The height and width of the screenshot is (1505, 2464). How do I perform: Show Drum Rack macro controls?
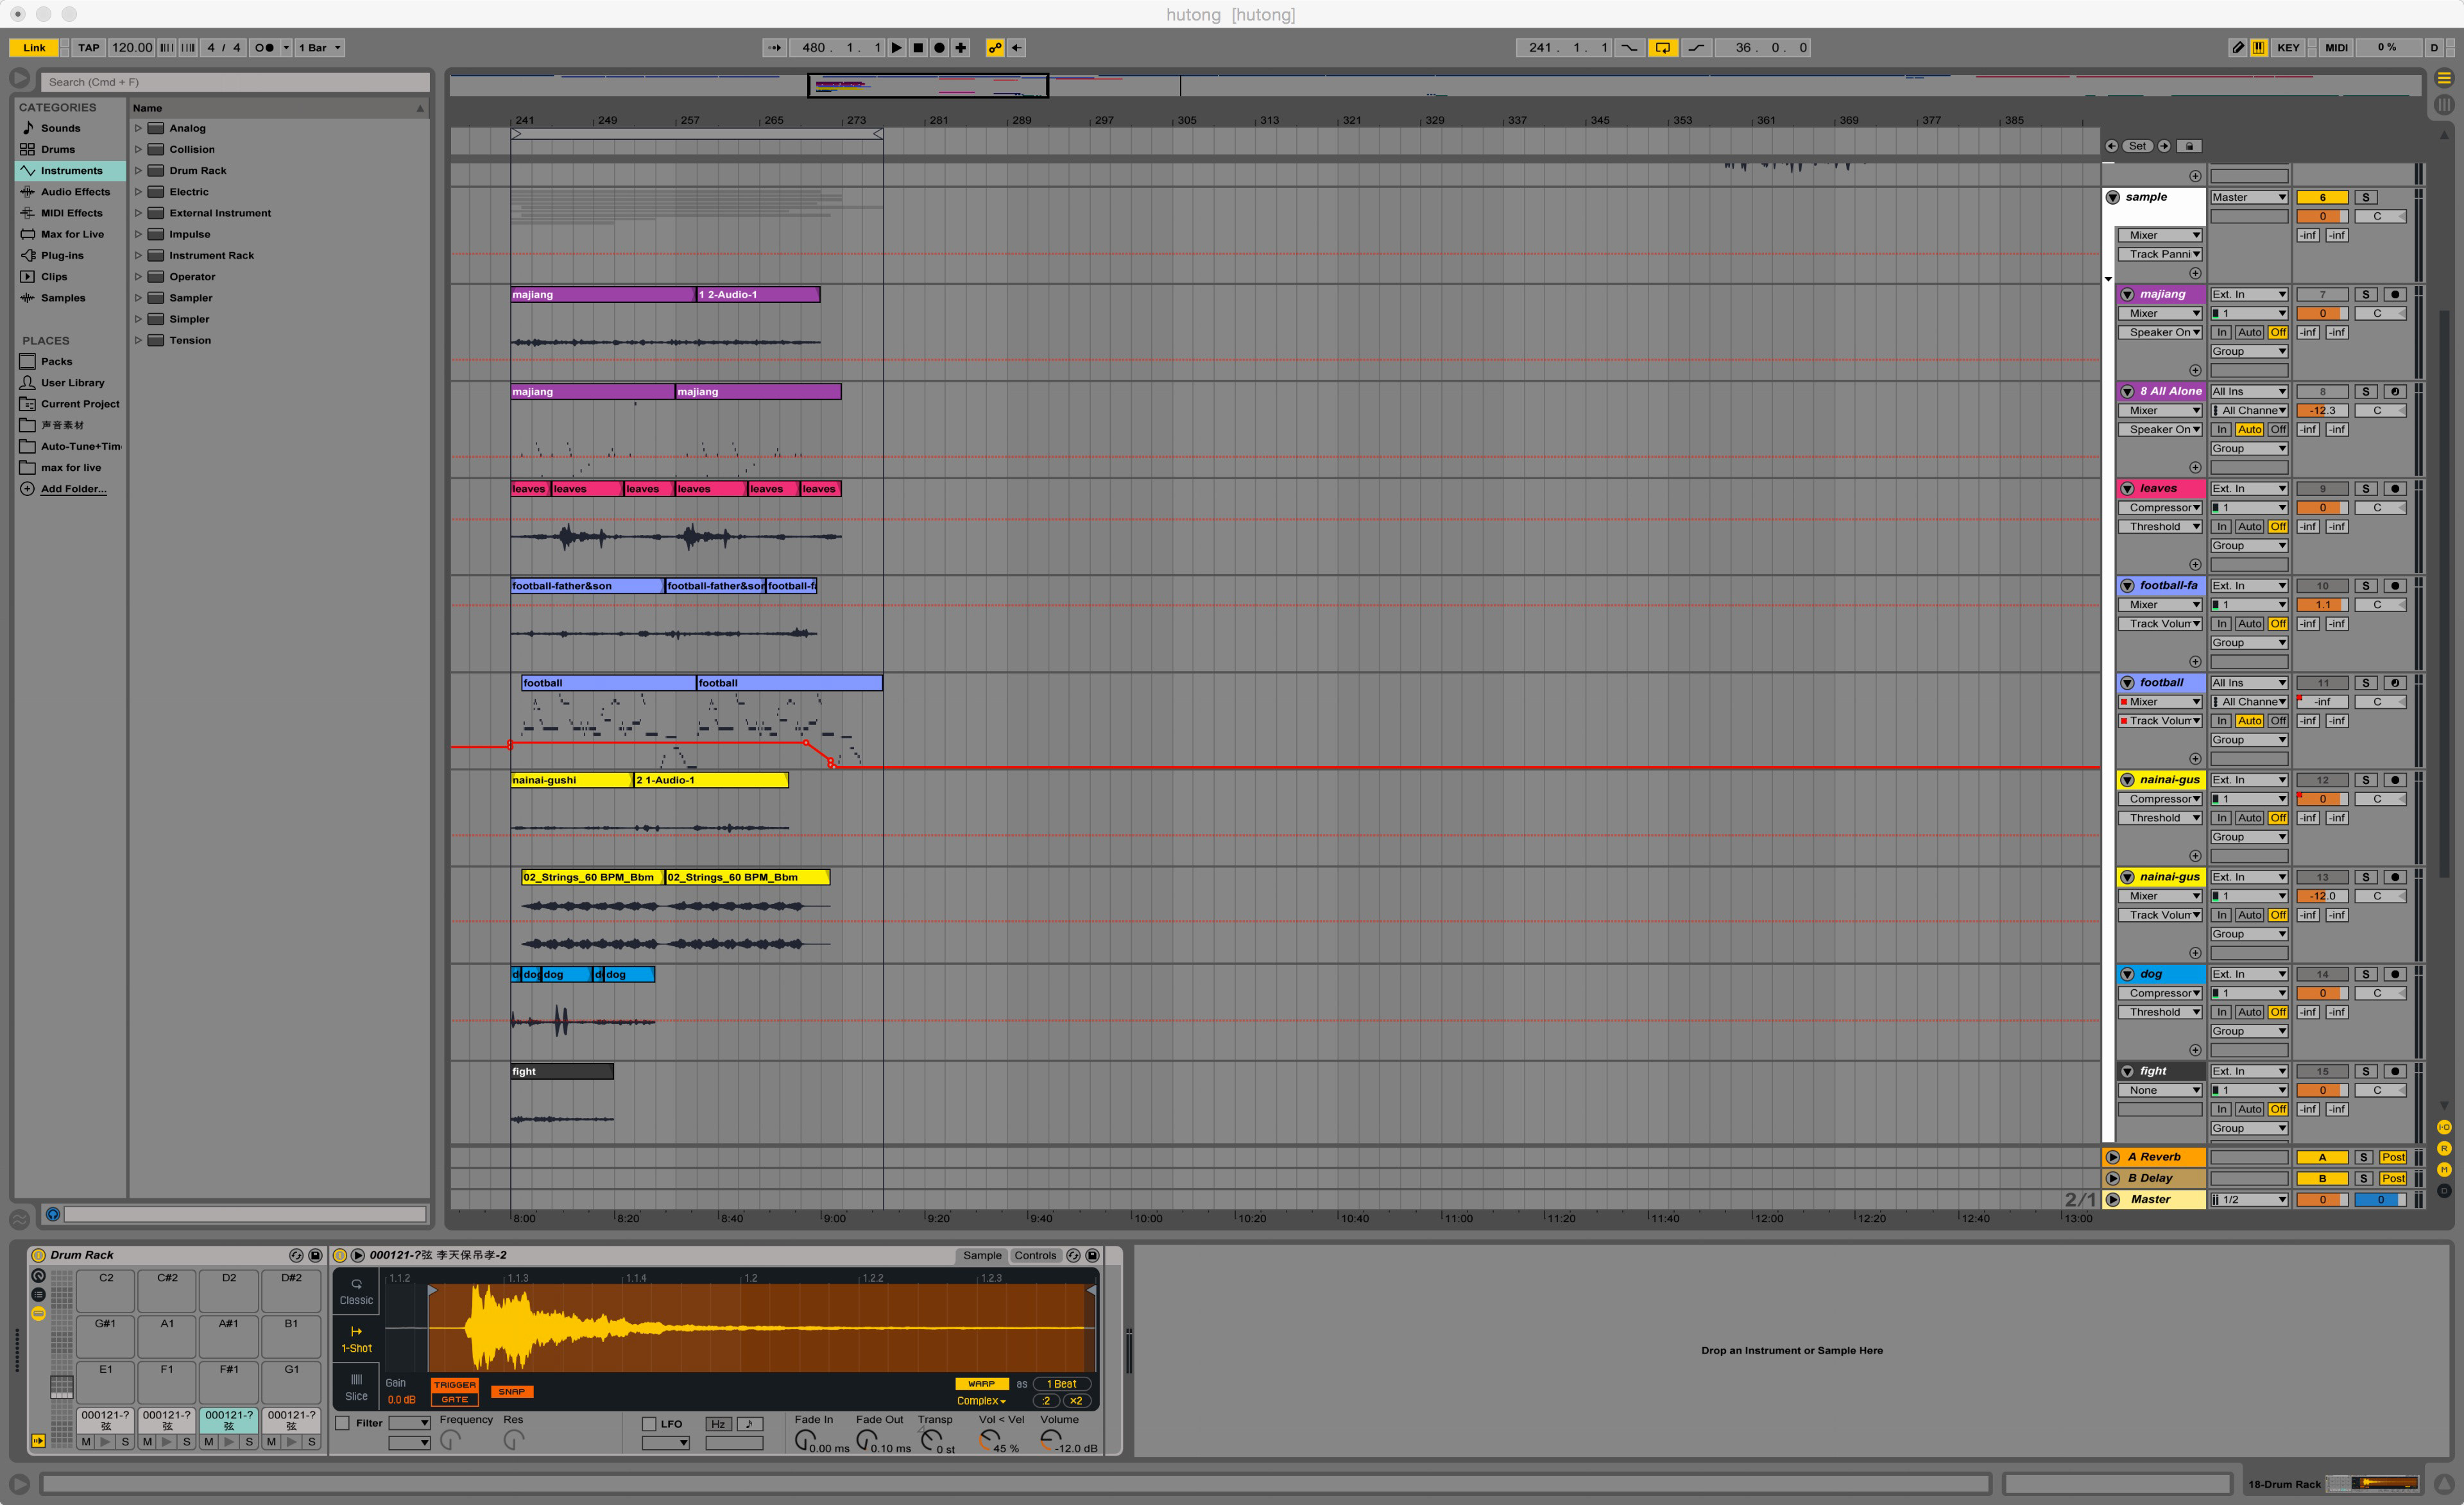coord(38,1276)
